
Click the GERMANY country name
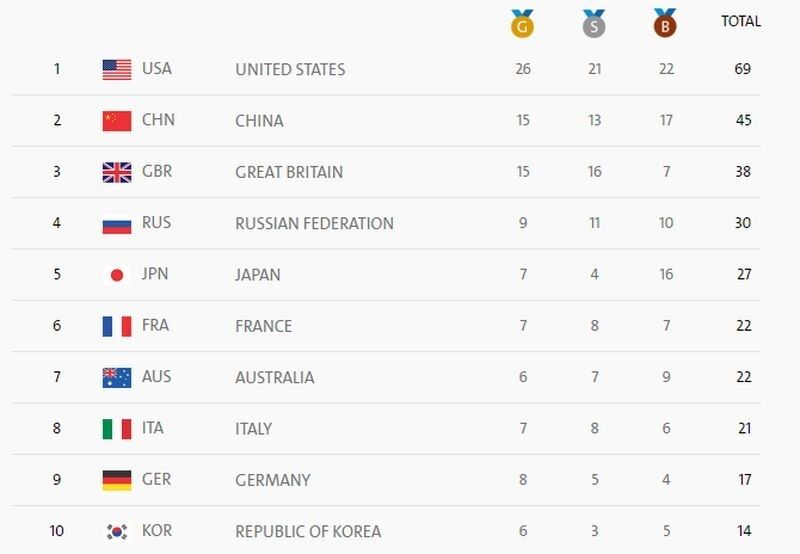pyautogui.click(x=273, y=480)
